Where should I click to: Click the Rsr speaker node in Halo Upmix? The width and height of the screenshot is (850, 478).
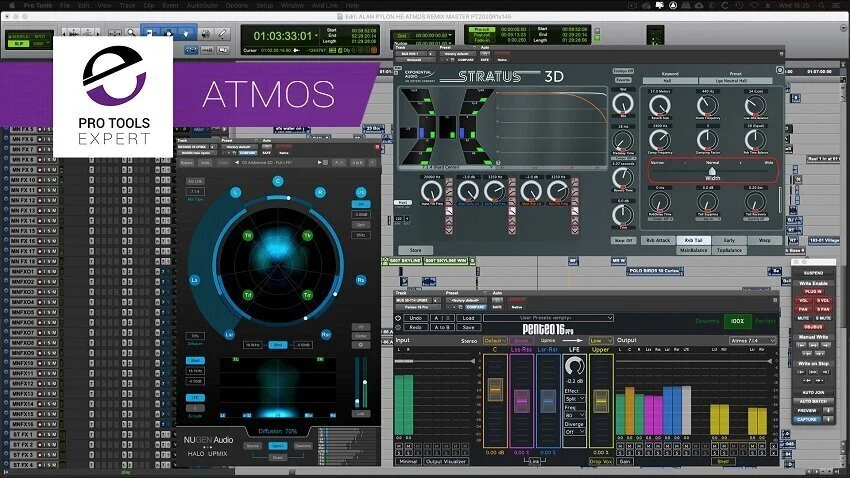coord(326,334)
